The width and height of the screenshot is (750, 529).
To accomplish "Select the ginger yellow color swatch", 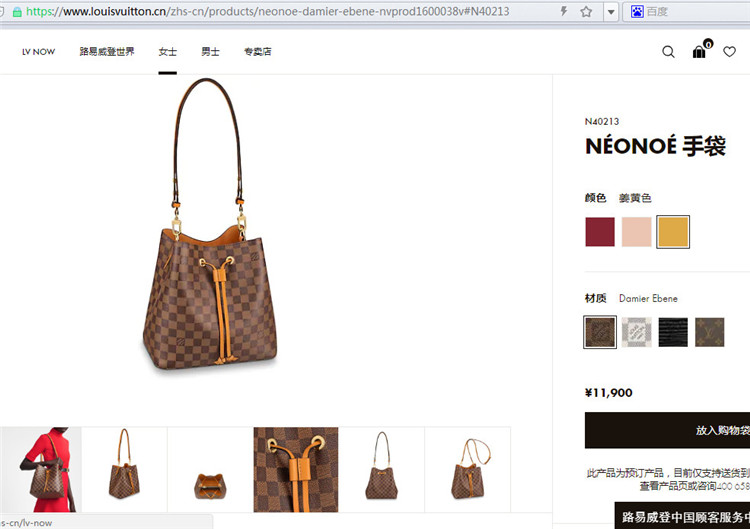I will 673,232.
